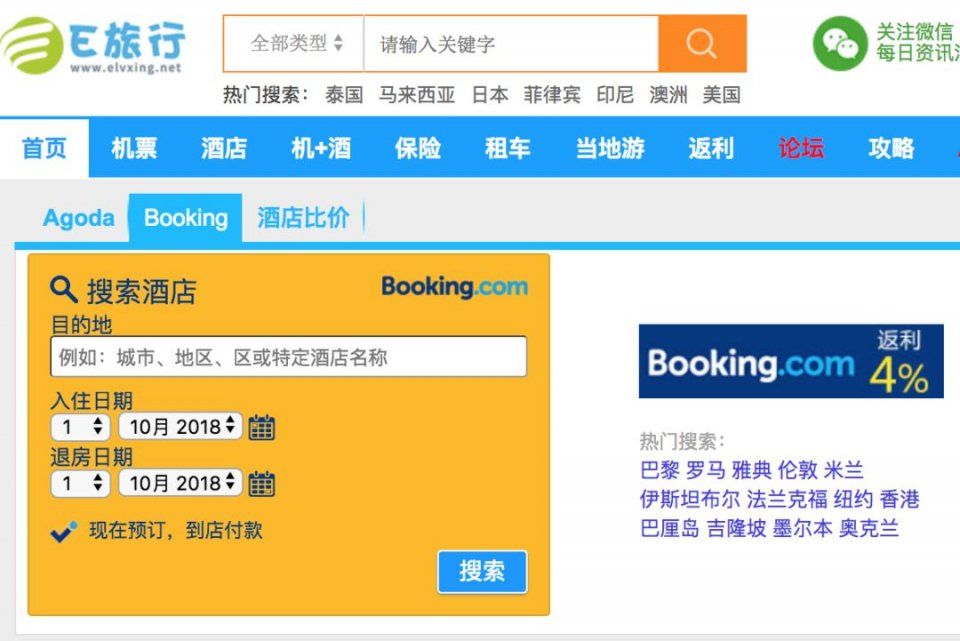Open the 当地游 local tours menu

610,148
